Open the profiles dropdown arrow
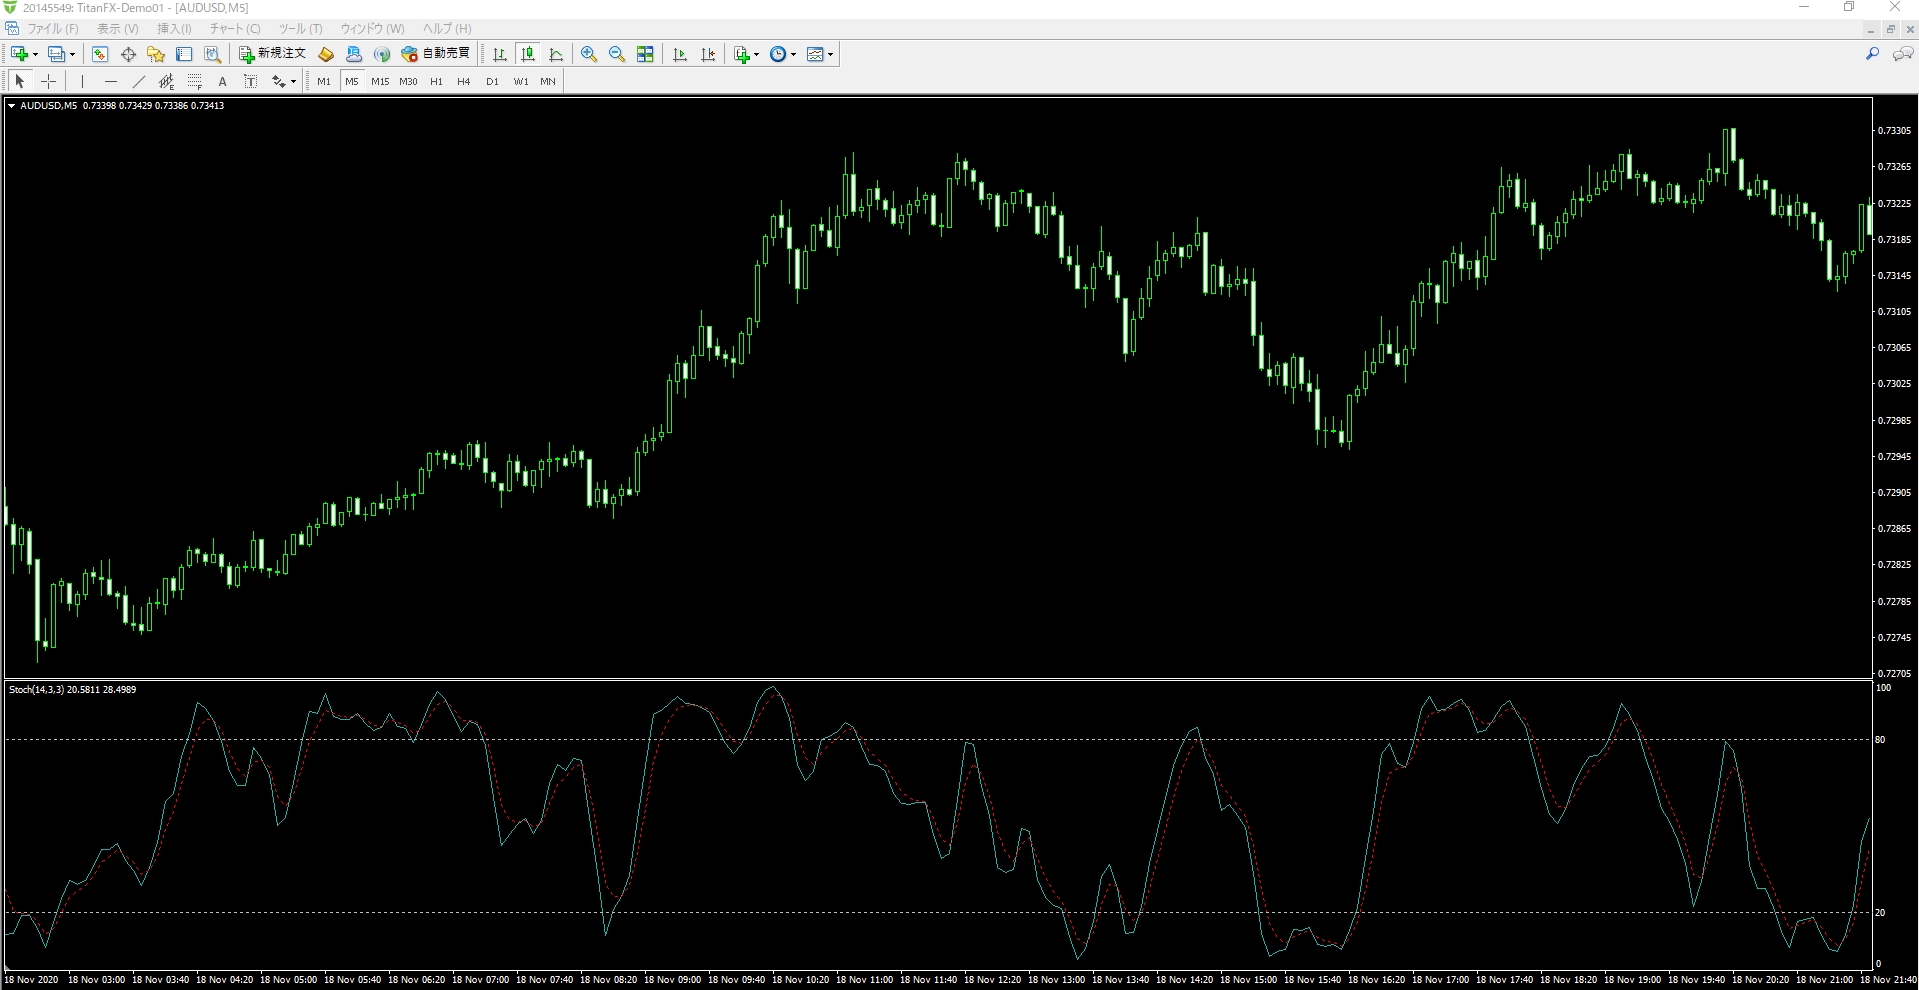The image size is (1919, 990). pos(72,55)
